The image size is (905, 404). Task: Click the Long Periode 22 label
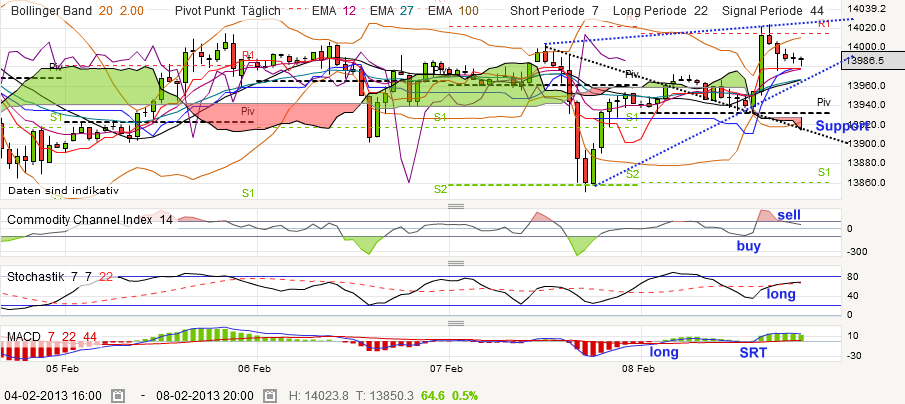(660, 11)
